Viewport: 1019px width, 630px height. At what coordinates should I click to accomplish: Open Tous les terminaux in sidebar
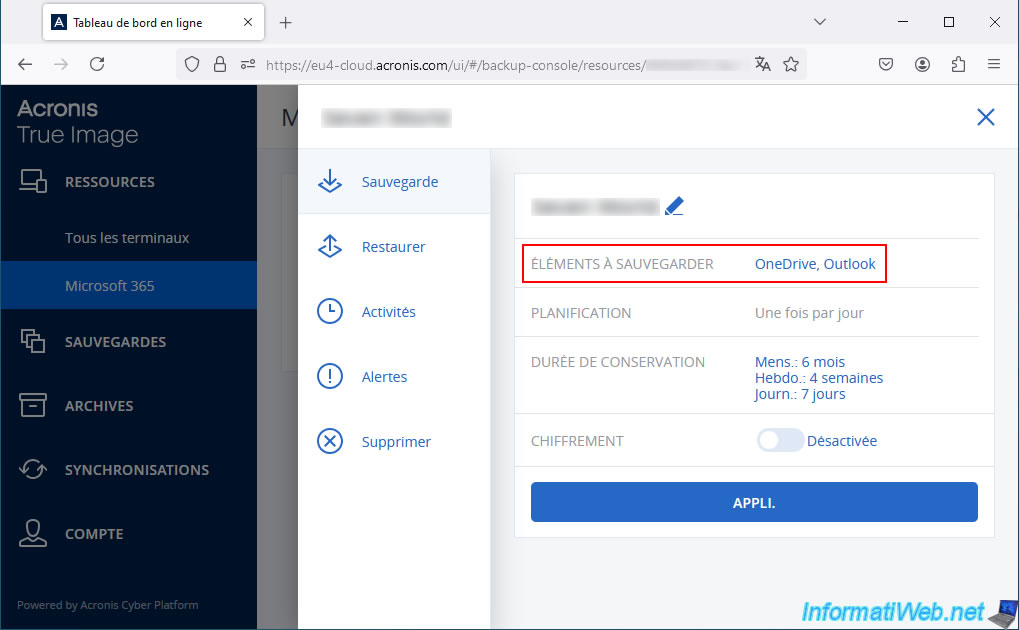pyautogui.click(x=129, y=238)
